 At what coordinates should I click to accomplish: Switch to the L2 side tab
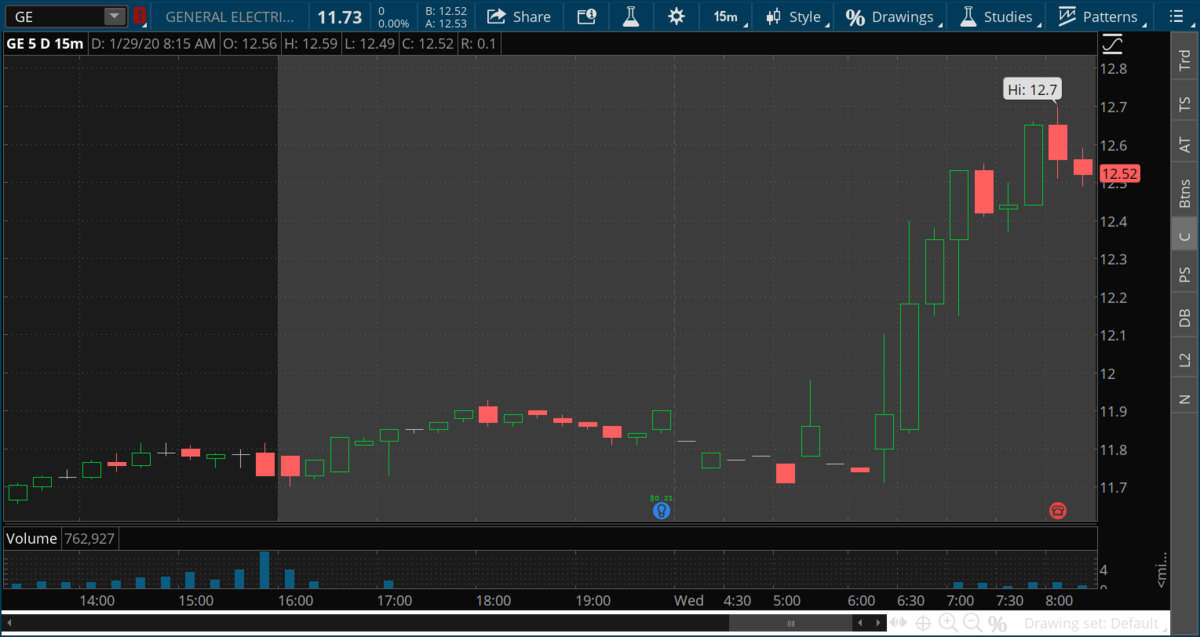[1185, 359]
